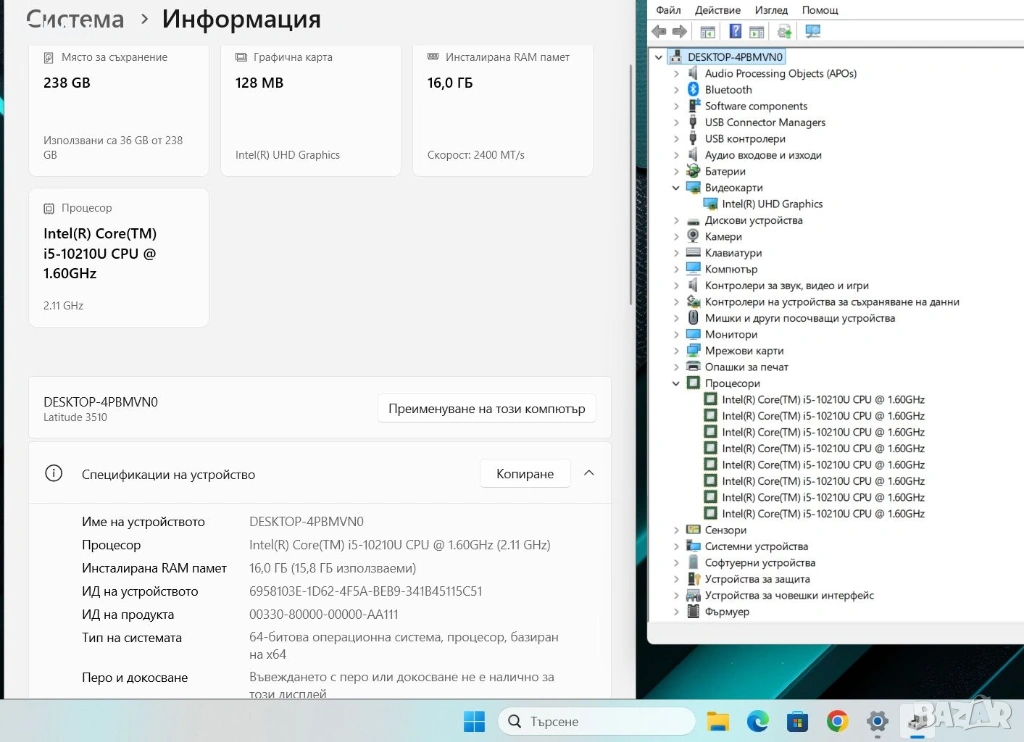
Task: Collapse the Спецификации на устройството section
Action: [x=589, y=473]
